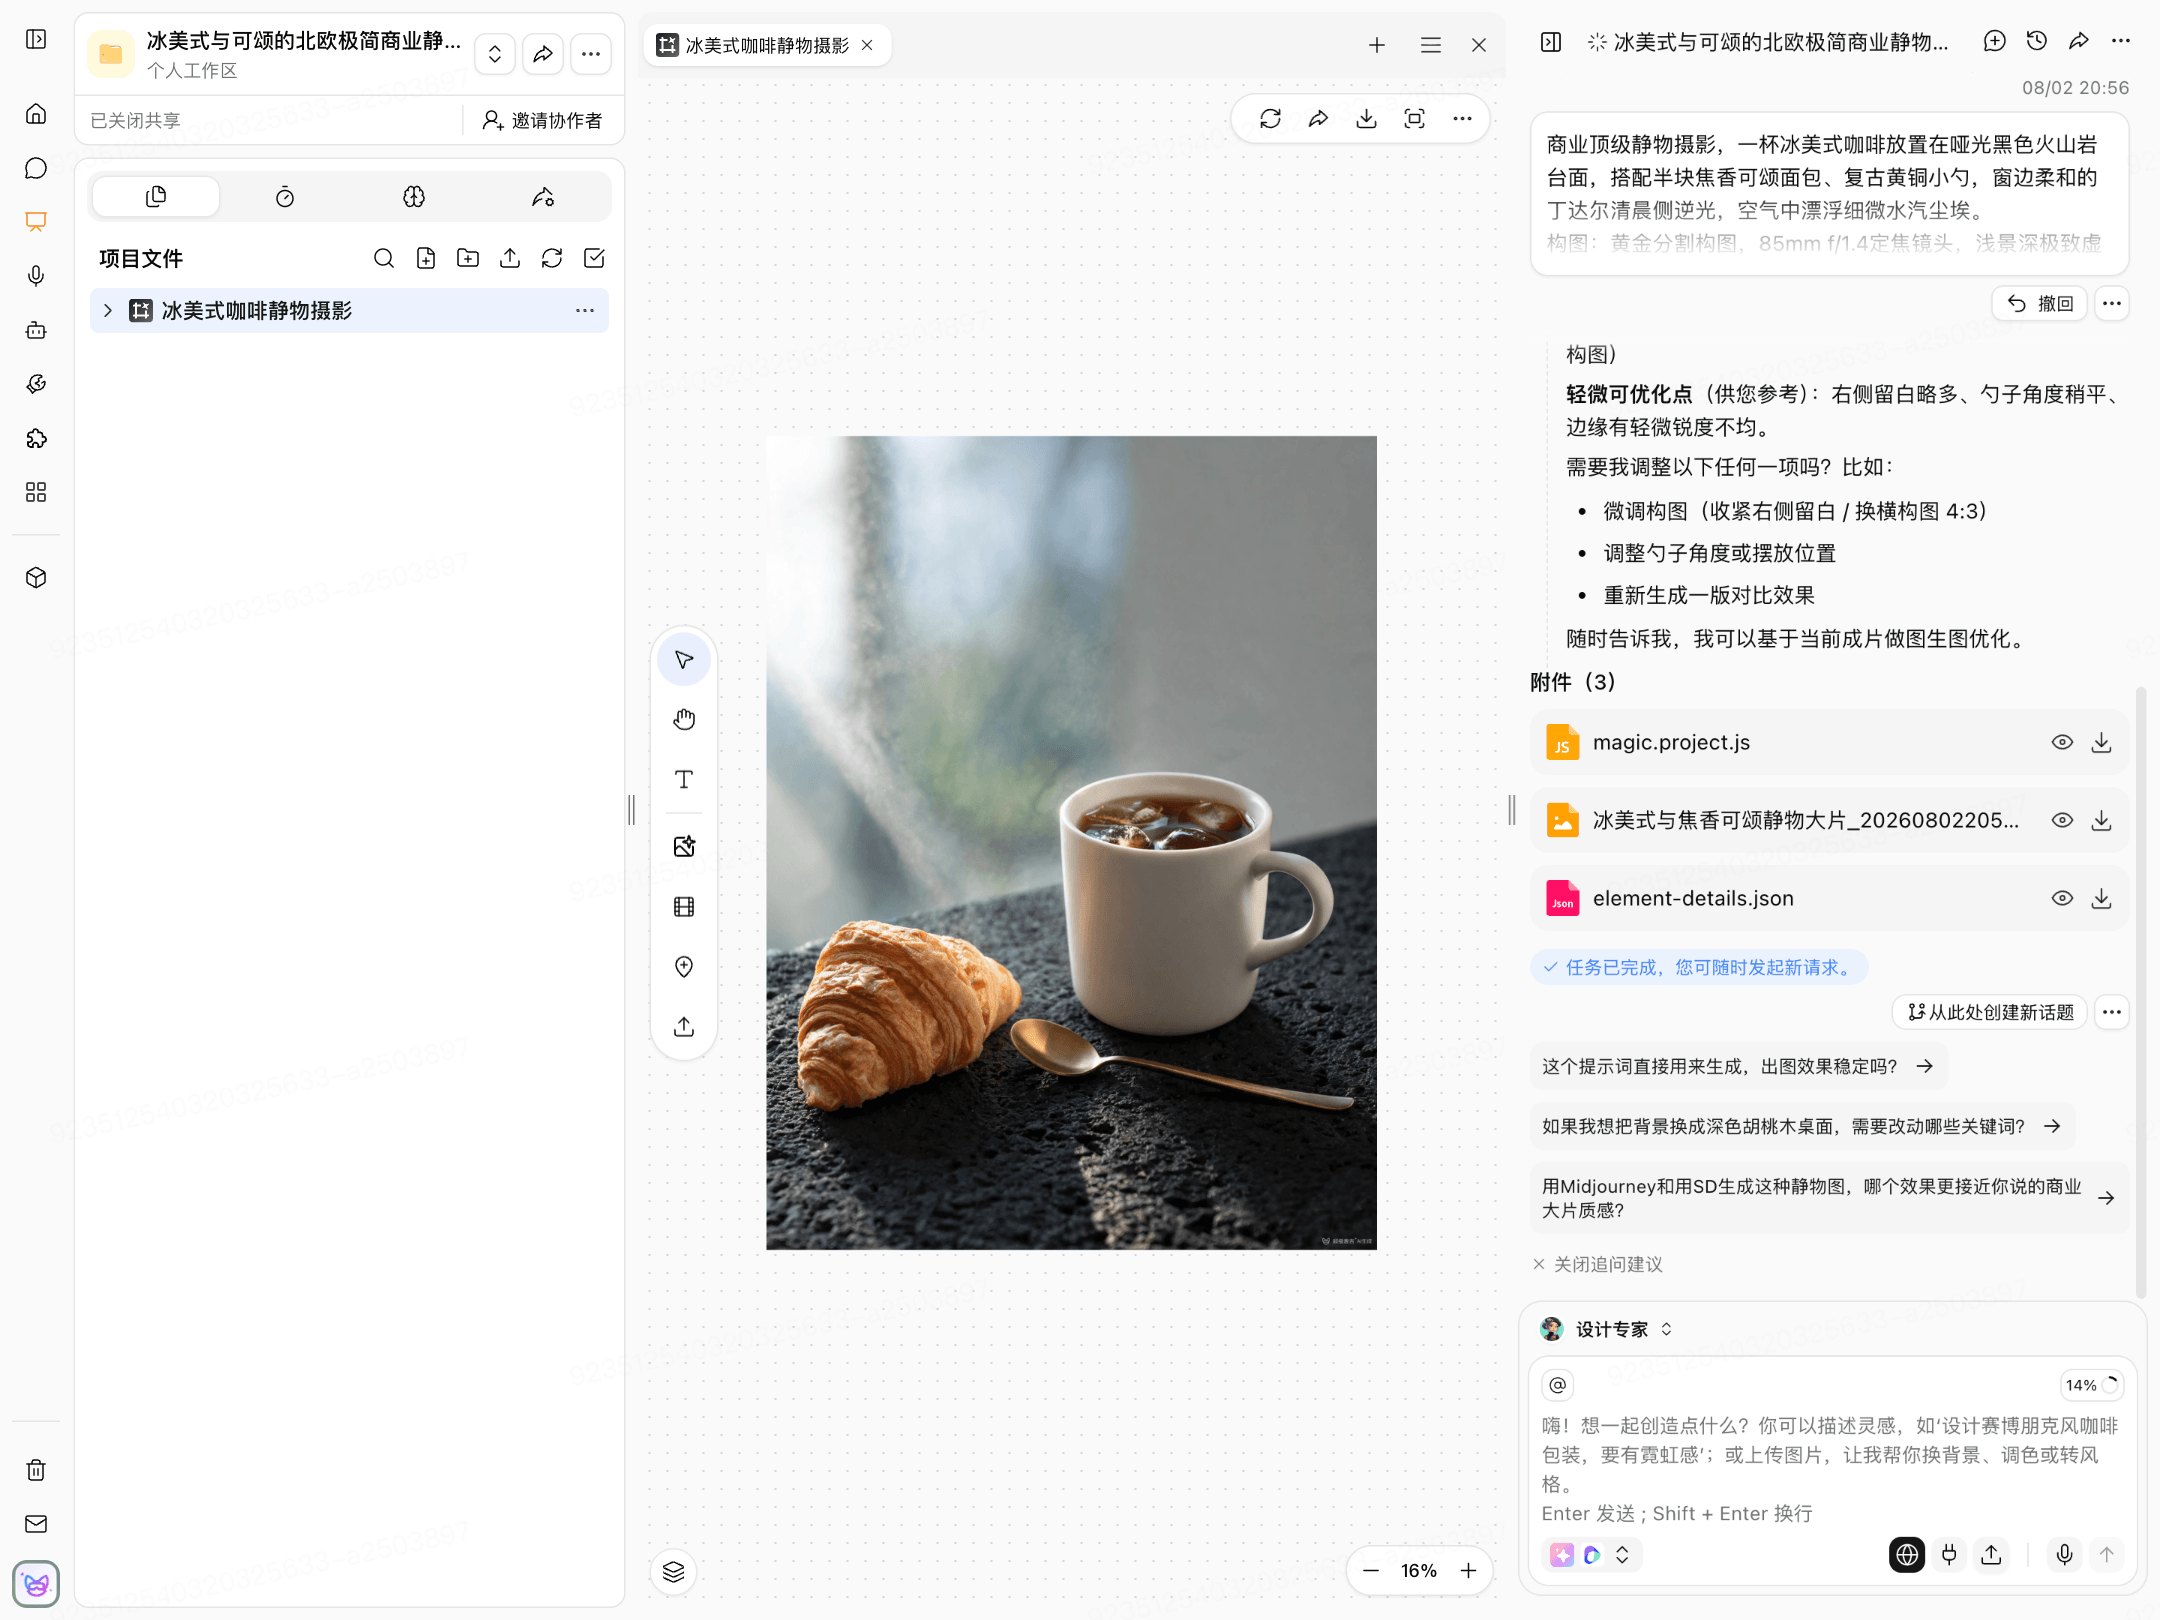Screen dimensions: 2160x1620
Task: Open the chat icon in the left sidebar
Action: pyautogui.click(x=36, y=168)
